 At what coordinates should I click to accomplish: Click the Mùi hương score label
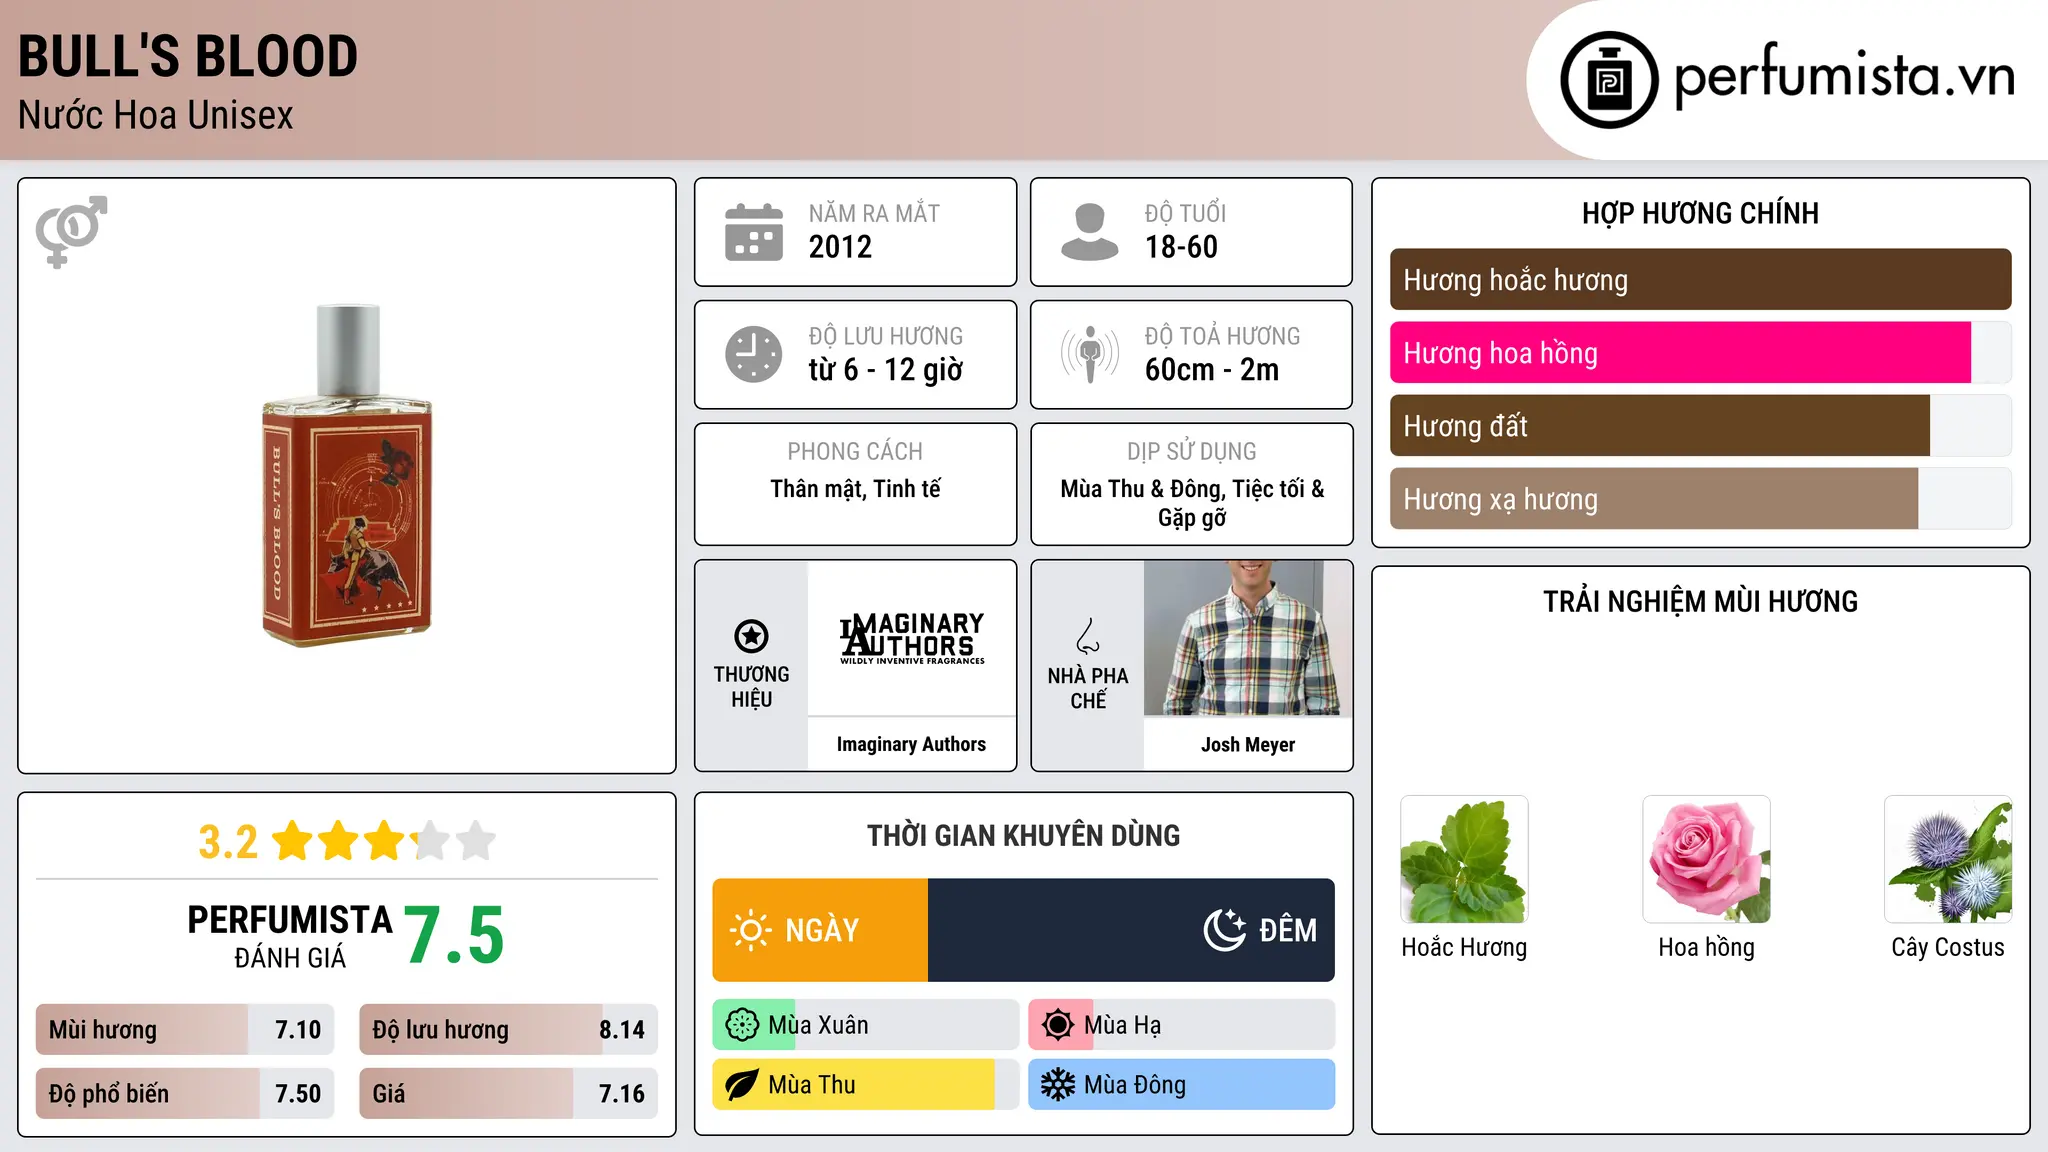(x=103, y=1030)
